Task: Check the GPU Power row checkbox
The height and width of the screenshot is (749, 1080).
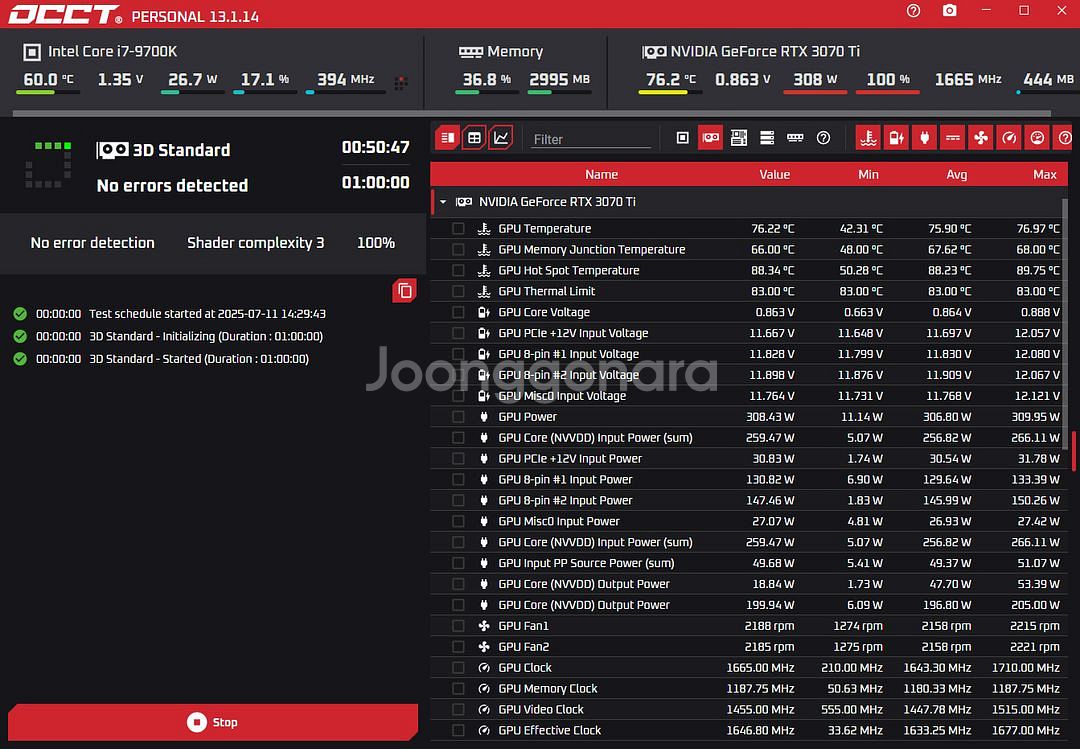Action: point(458,417)
